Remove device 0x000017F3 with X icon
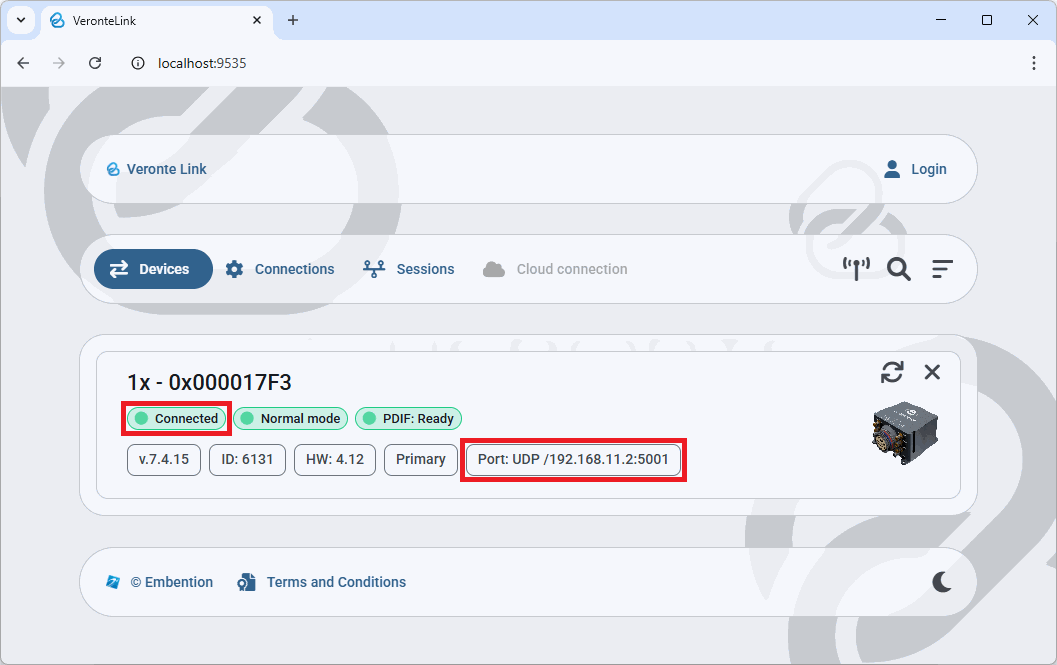Image resolution: width=1057 pixels, height=665 pixels. 932,372
